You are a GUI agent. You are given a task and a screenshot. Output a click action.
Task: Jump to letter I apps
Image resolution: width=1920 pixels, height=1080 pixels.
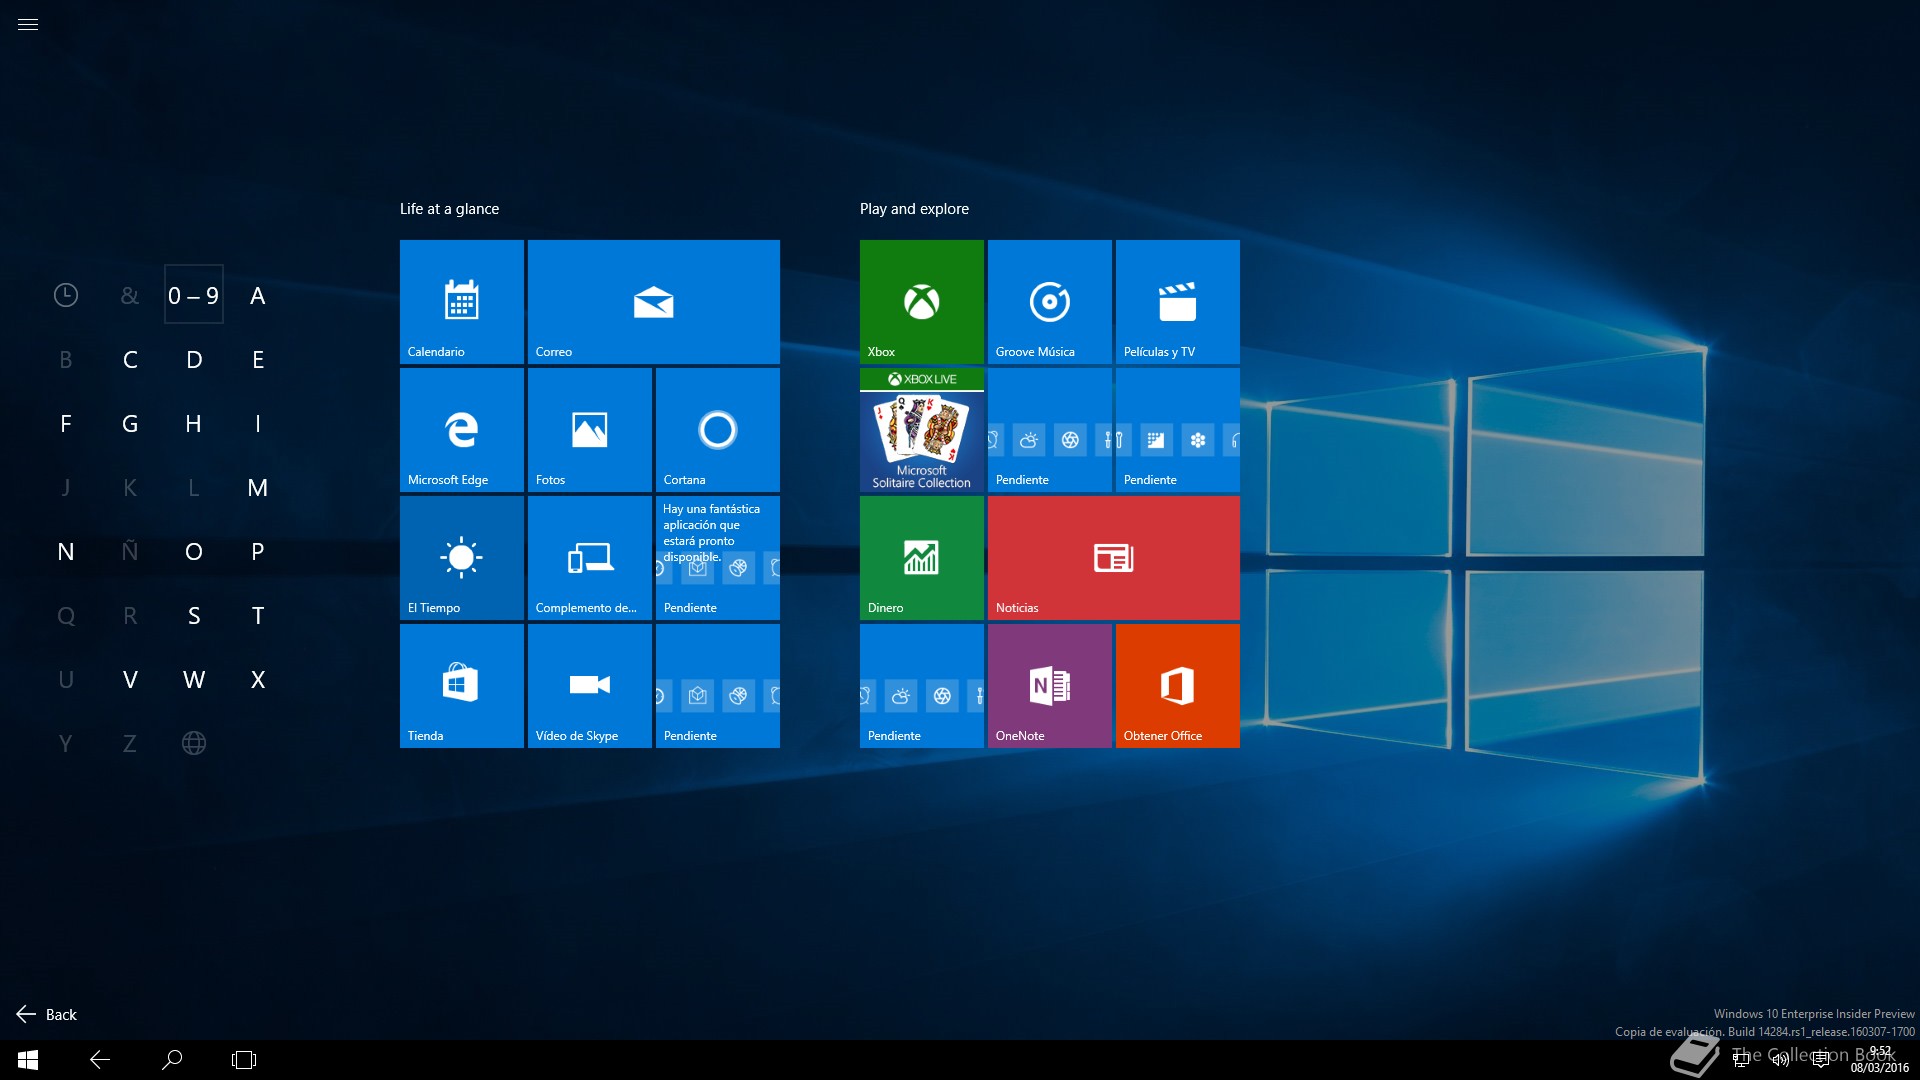pos(258,423)
